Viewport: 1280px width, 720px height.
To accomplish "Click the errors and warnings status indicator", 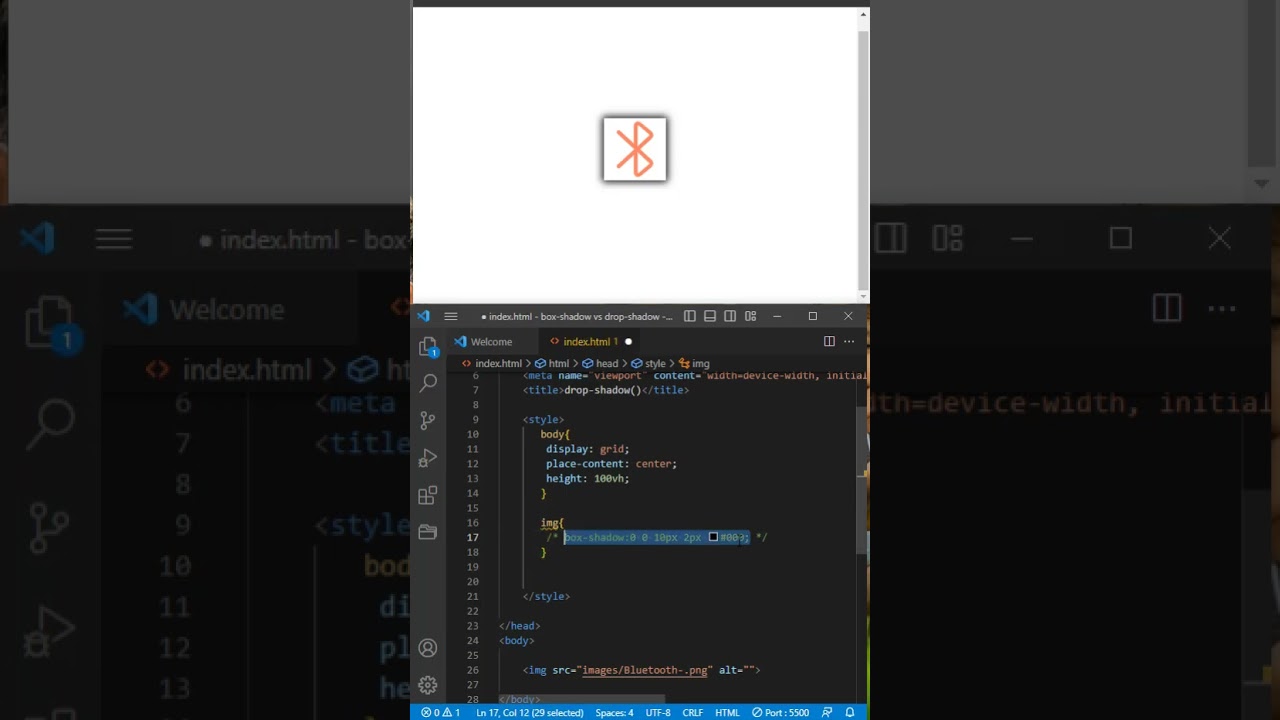I will 441,713.
